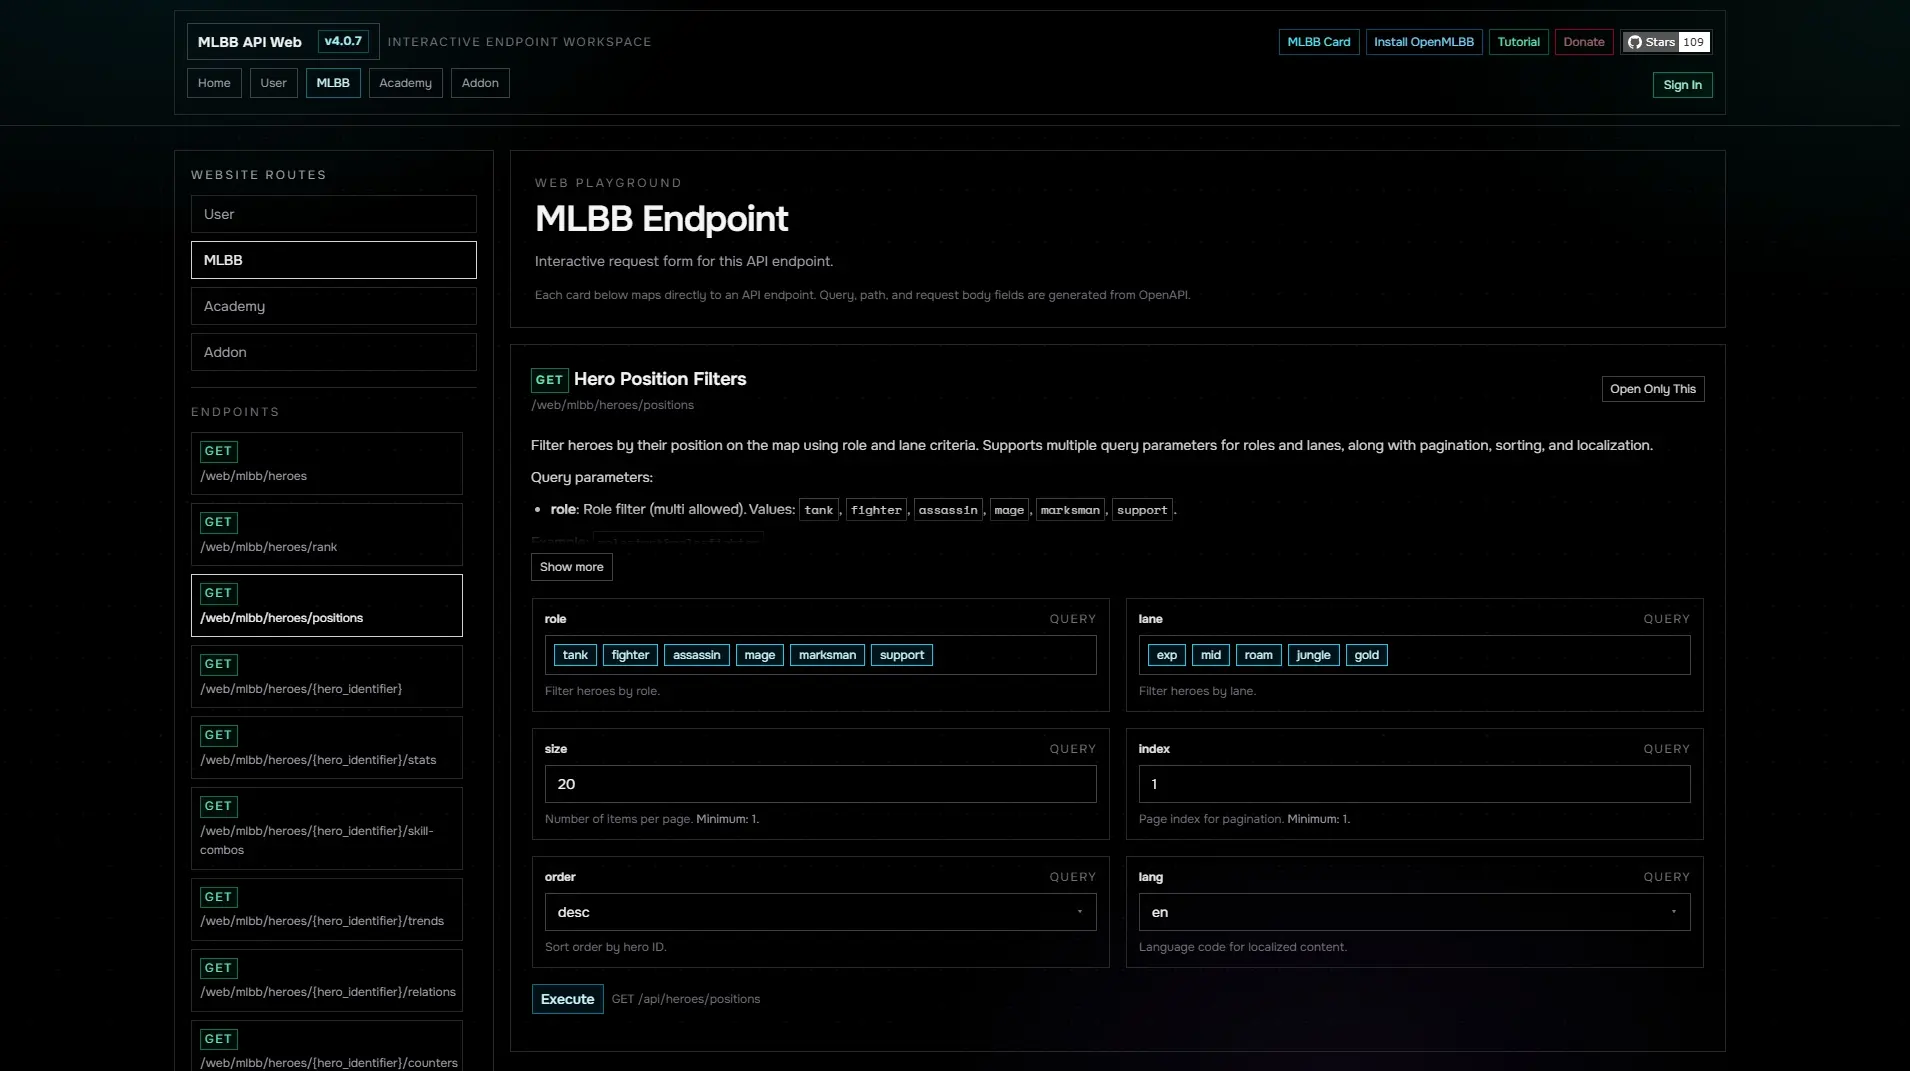Open the heroes/{hero_identifier} endpoint
This screenshot has width=1910, height=1071.
pyautogui.click(x=327, y=676)
